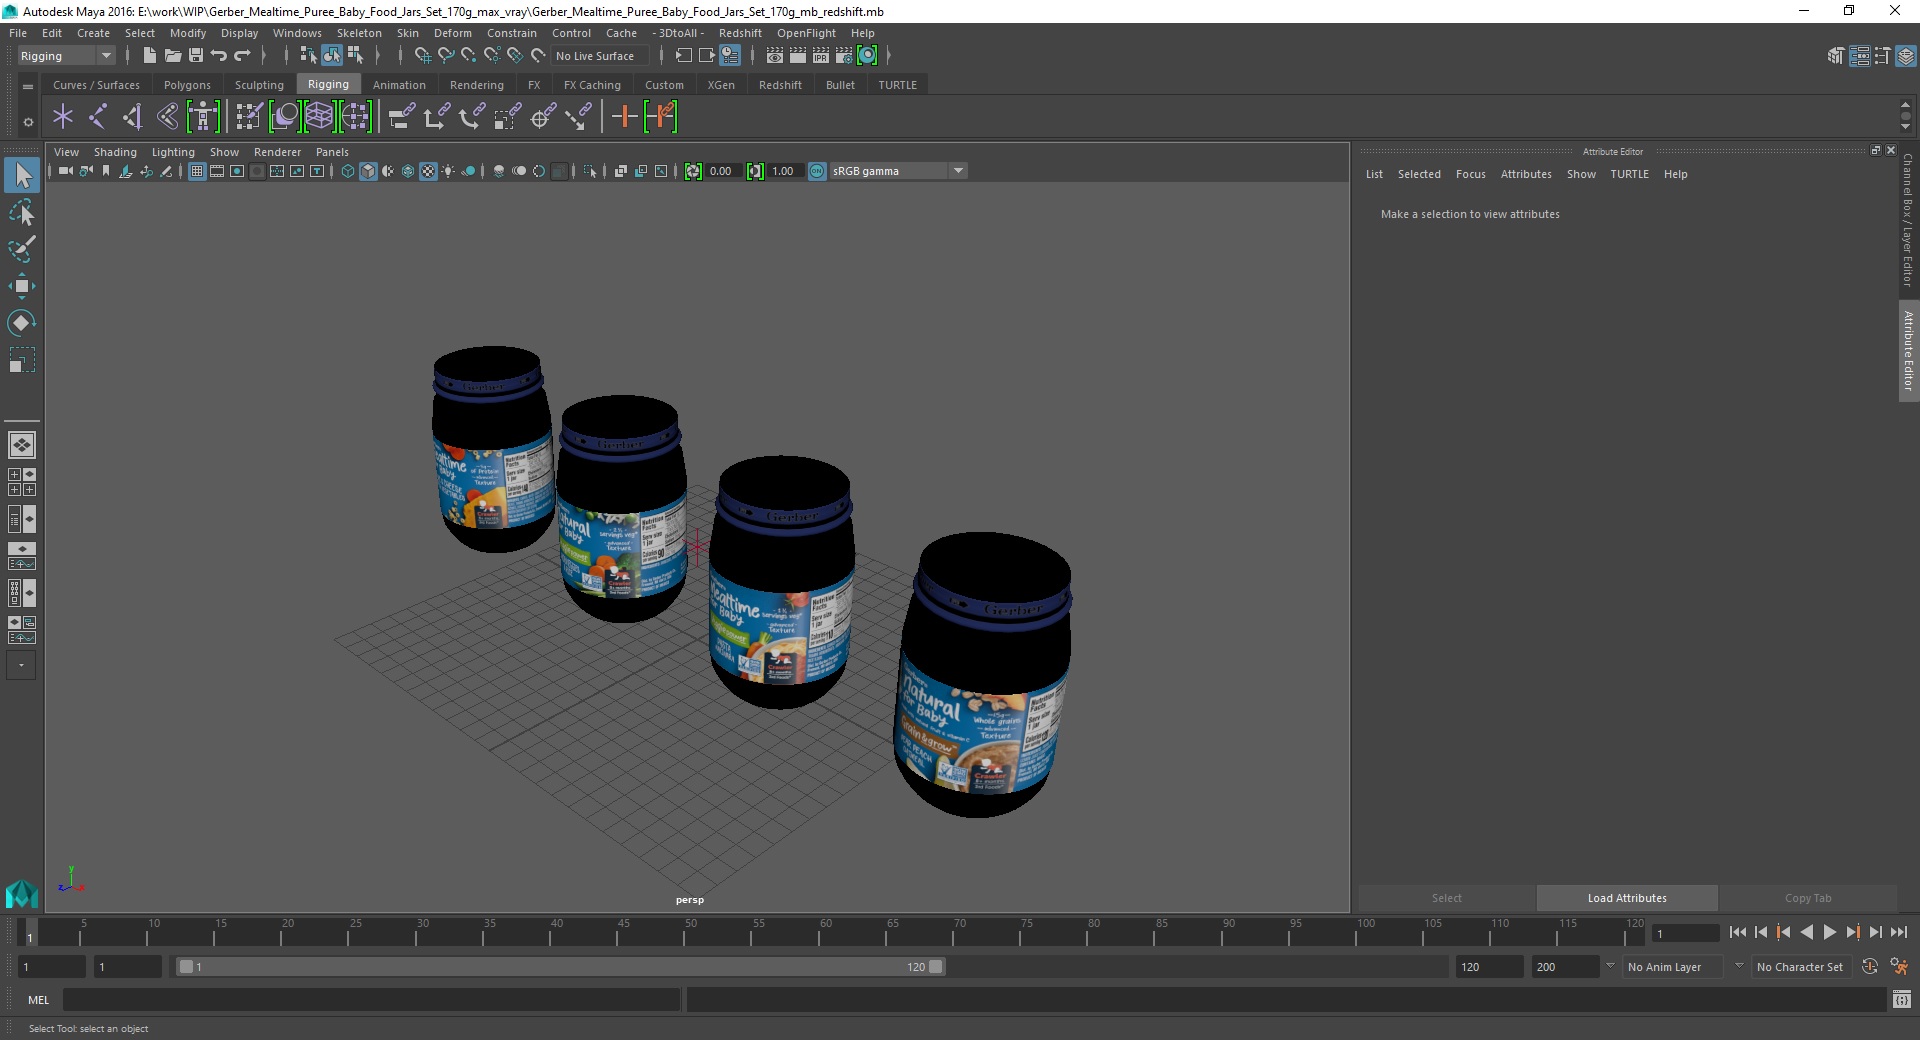
Task: Save the current scene
Action: (195, 56)
